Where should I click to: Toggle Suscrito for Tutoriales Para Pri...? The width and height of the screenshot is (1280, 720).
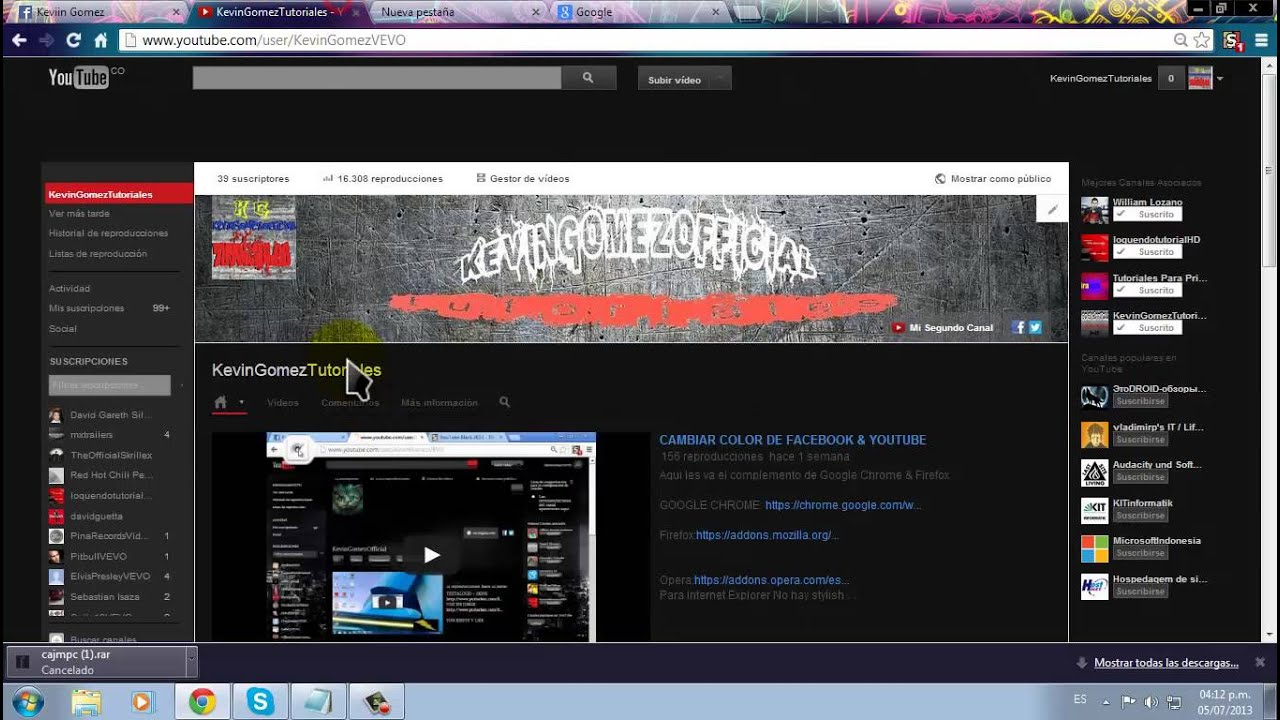point(1148,290)
